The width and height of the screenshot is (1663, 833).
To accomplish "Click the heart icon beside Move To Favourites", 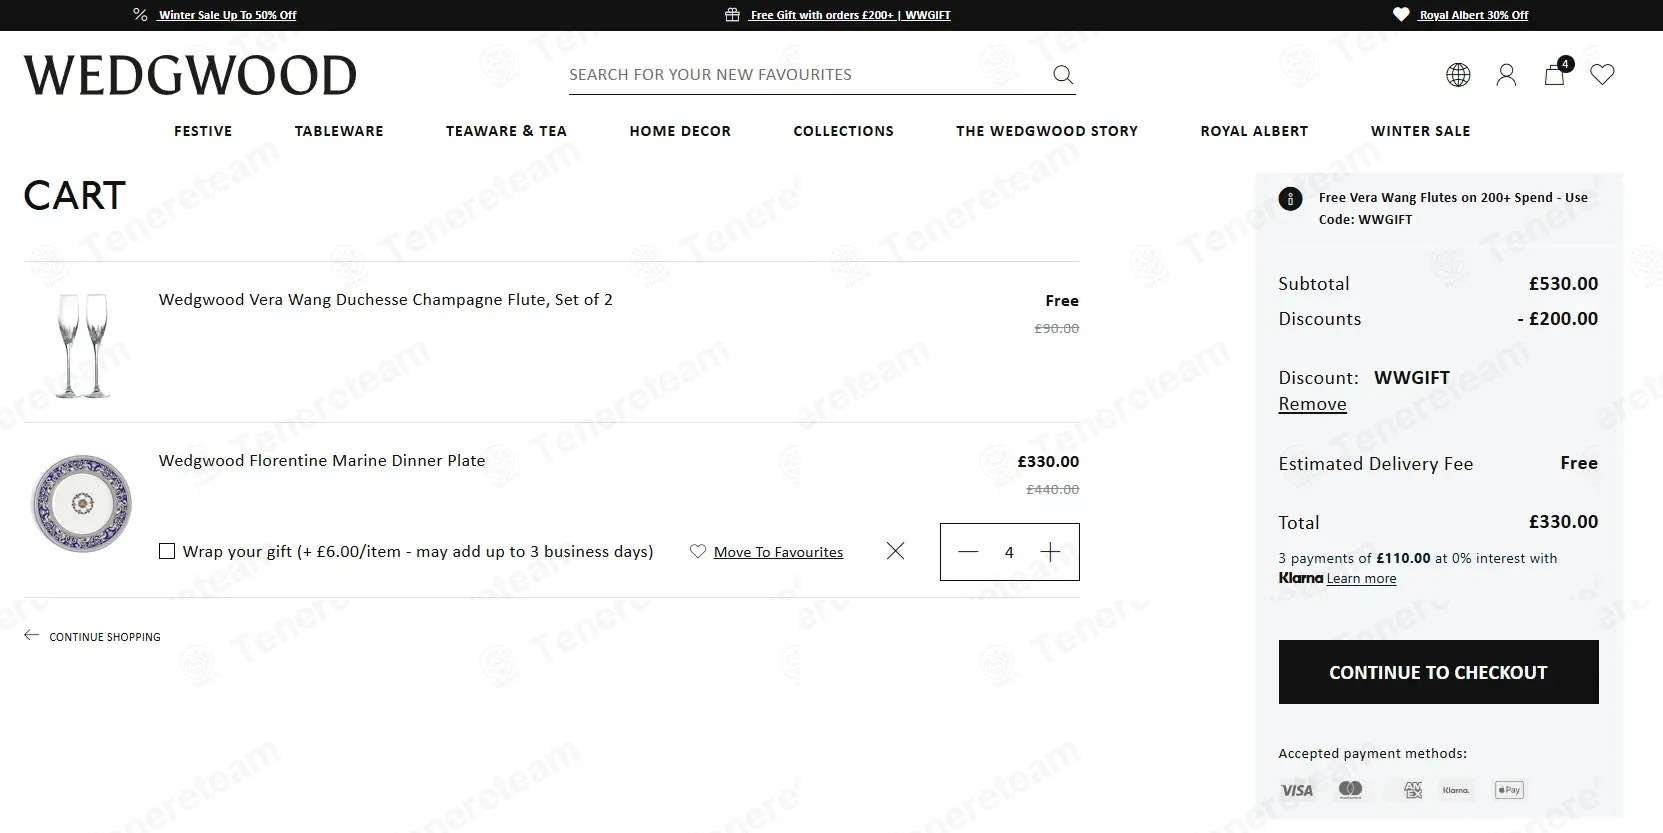I will click(x=698, y=551).
